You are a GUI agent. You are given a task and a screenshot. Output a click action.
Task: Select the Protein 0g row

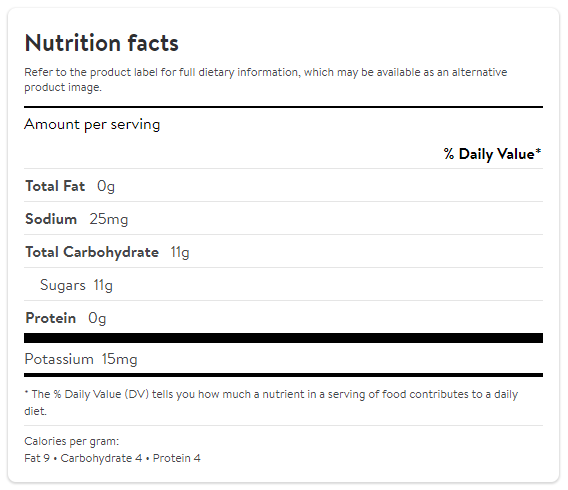tap(283, 317)
